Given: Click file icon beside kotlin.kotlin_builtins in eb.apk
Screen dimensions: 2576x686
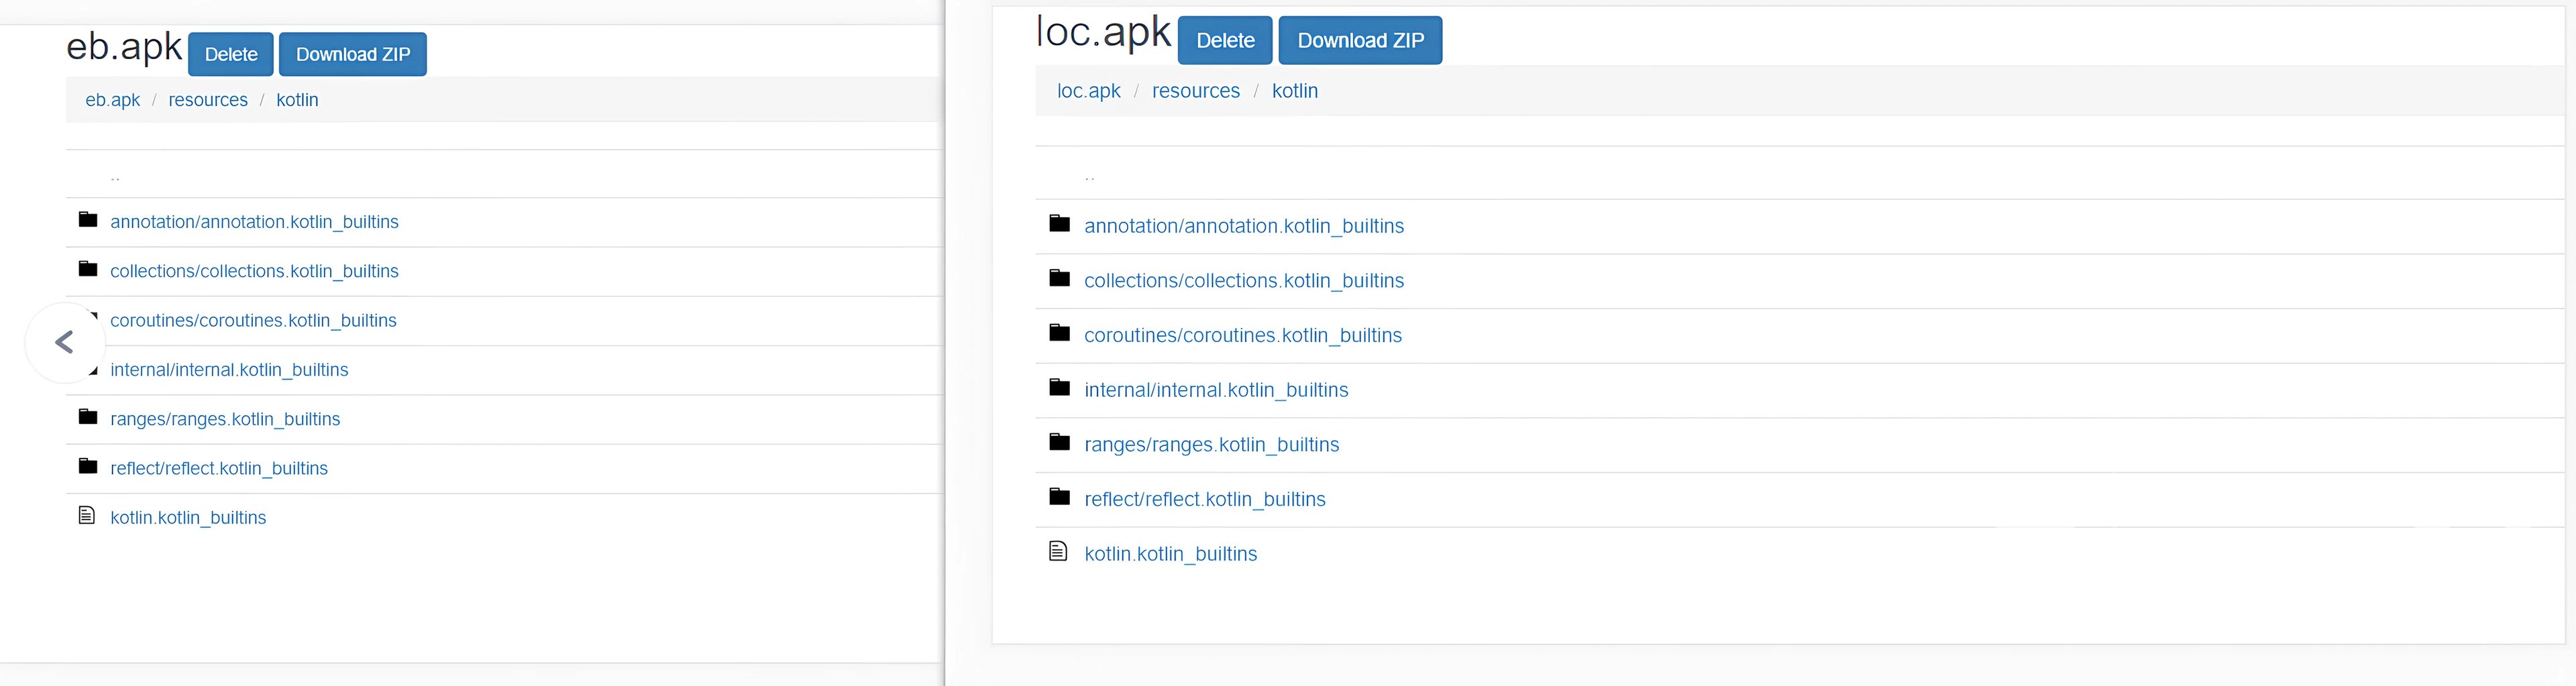Looking at the screenshot, I should pyautogui.click(x=87, y=515).
